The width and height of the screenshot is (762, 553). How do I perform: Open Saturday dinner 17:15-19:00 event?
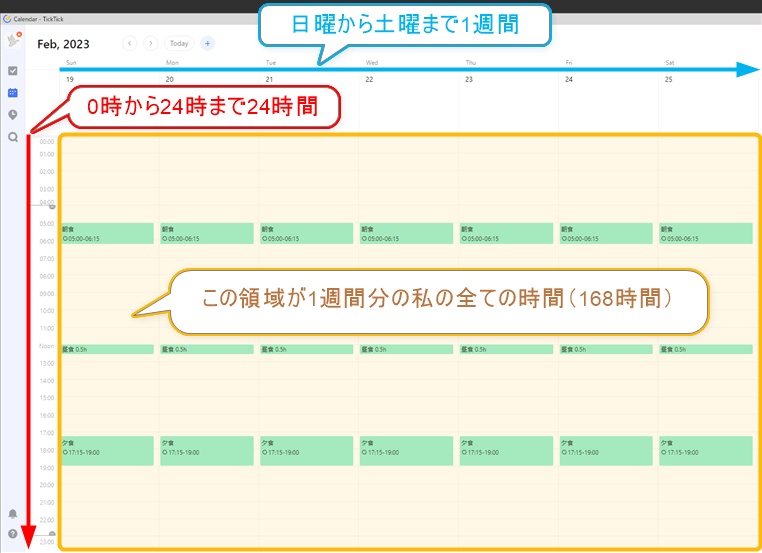tap(706, 451)
